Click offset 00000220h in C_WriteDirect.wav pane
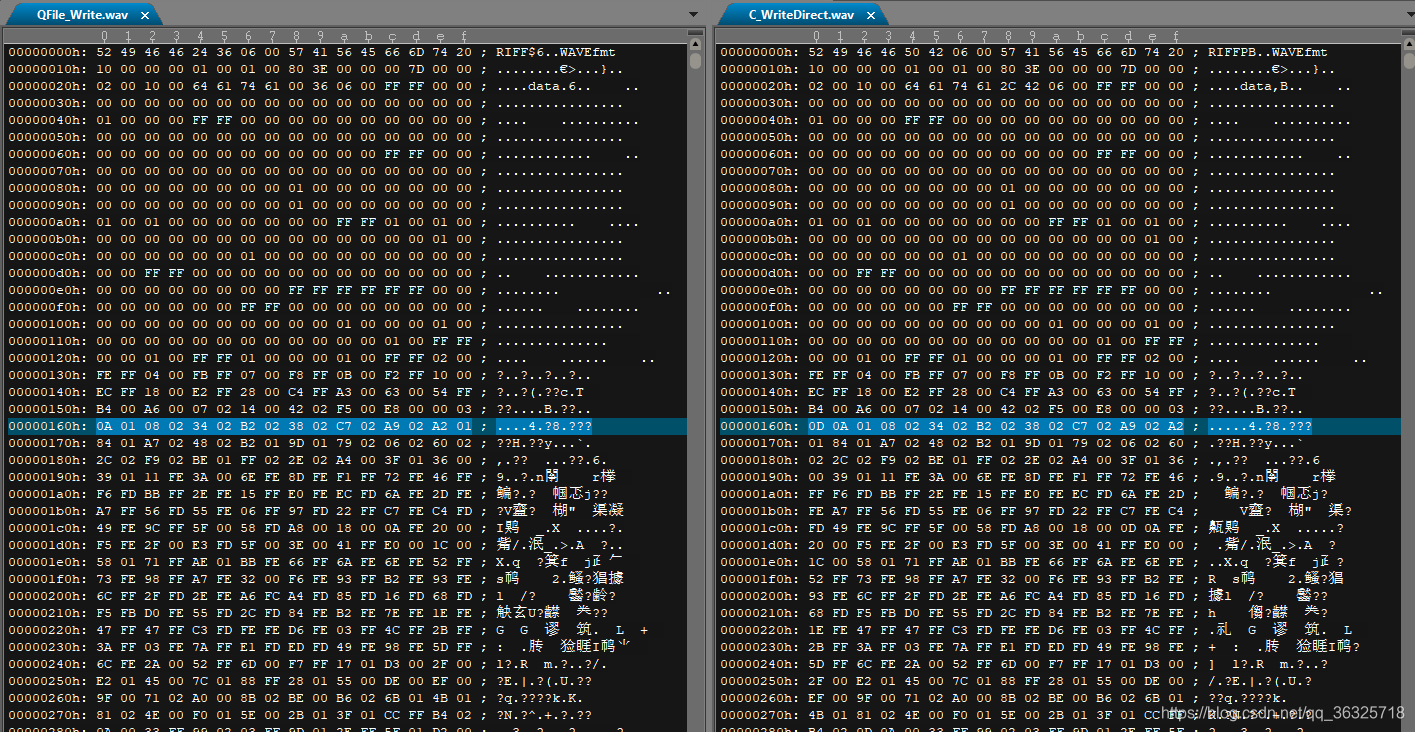 click(x=760, y=630)
